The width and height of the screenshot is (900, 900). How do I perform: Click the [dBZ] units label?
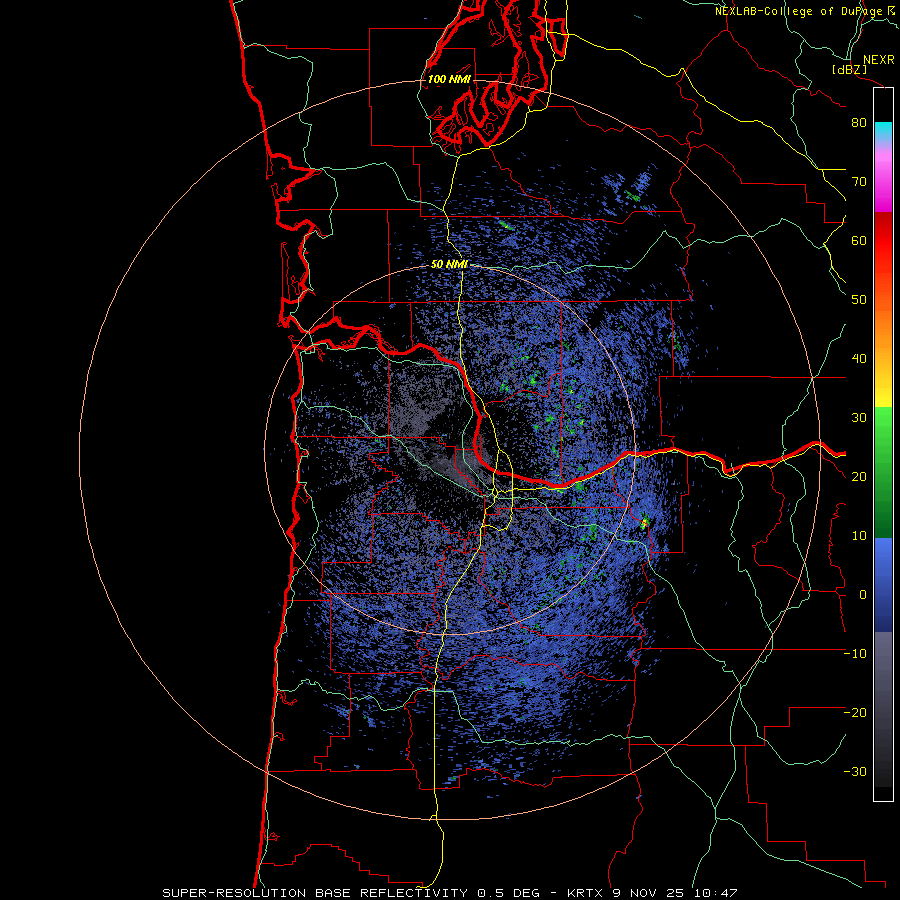(x=849, y=69)
